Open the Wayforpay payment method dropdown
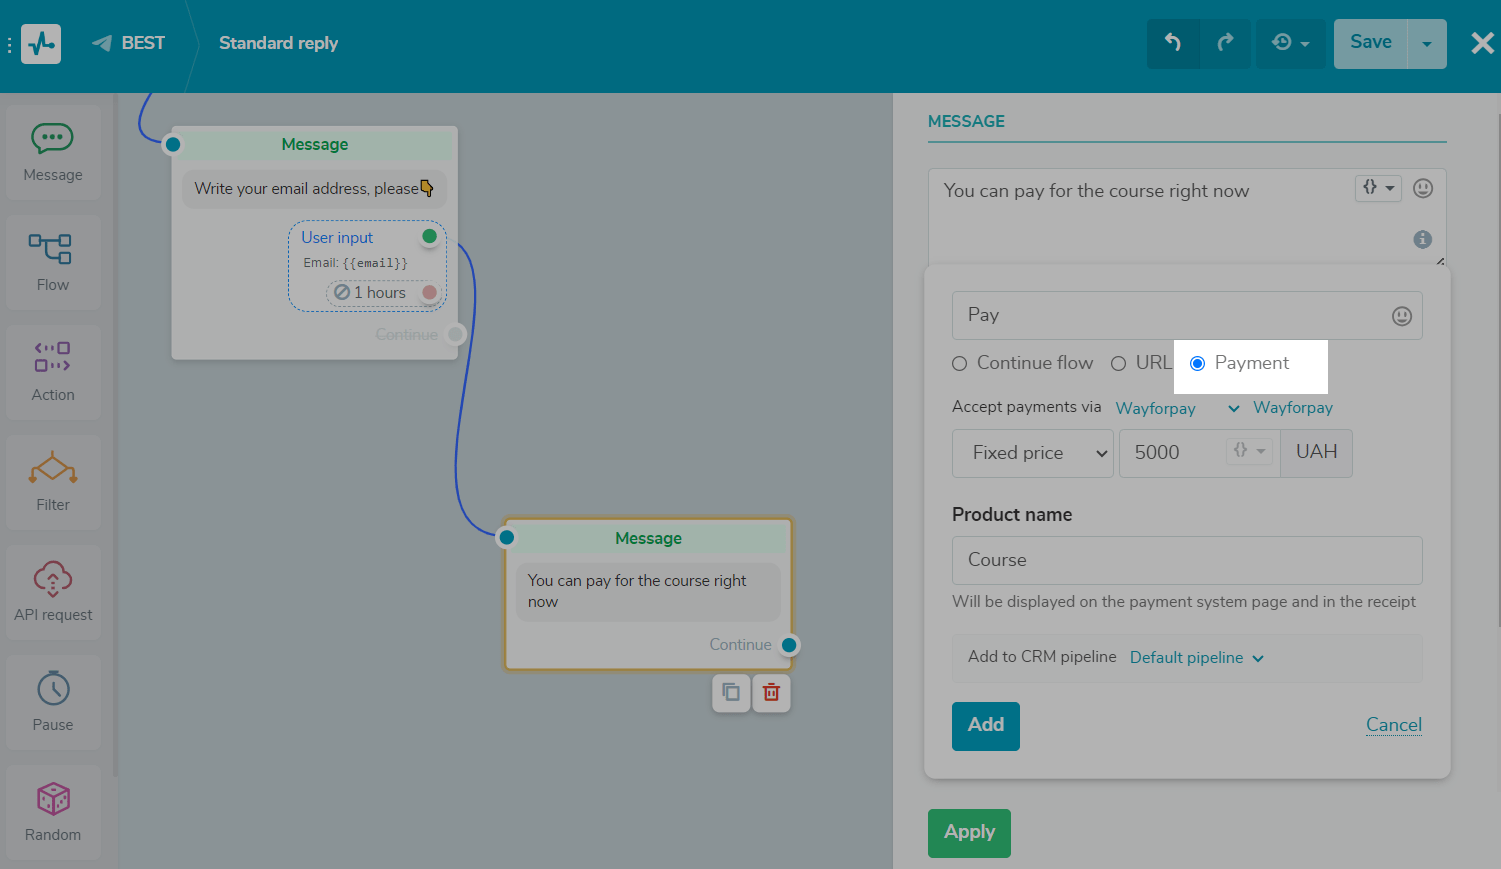The image size is (1501, 869). [1177, 408]
